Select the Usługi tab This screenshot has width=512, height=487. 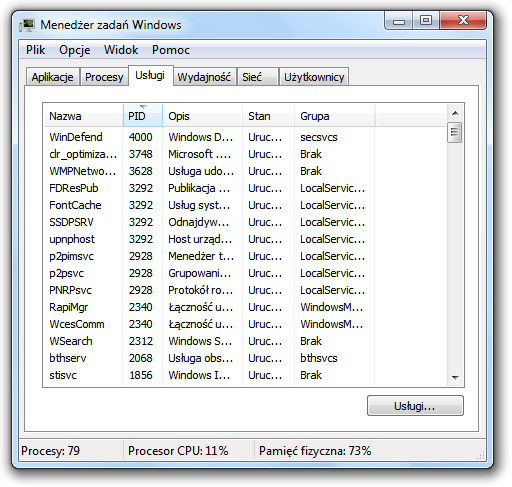pyautogui.click(x=150, y=75)
